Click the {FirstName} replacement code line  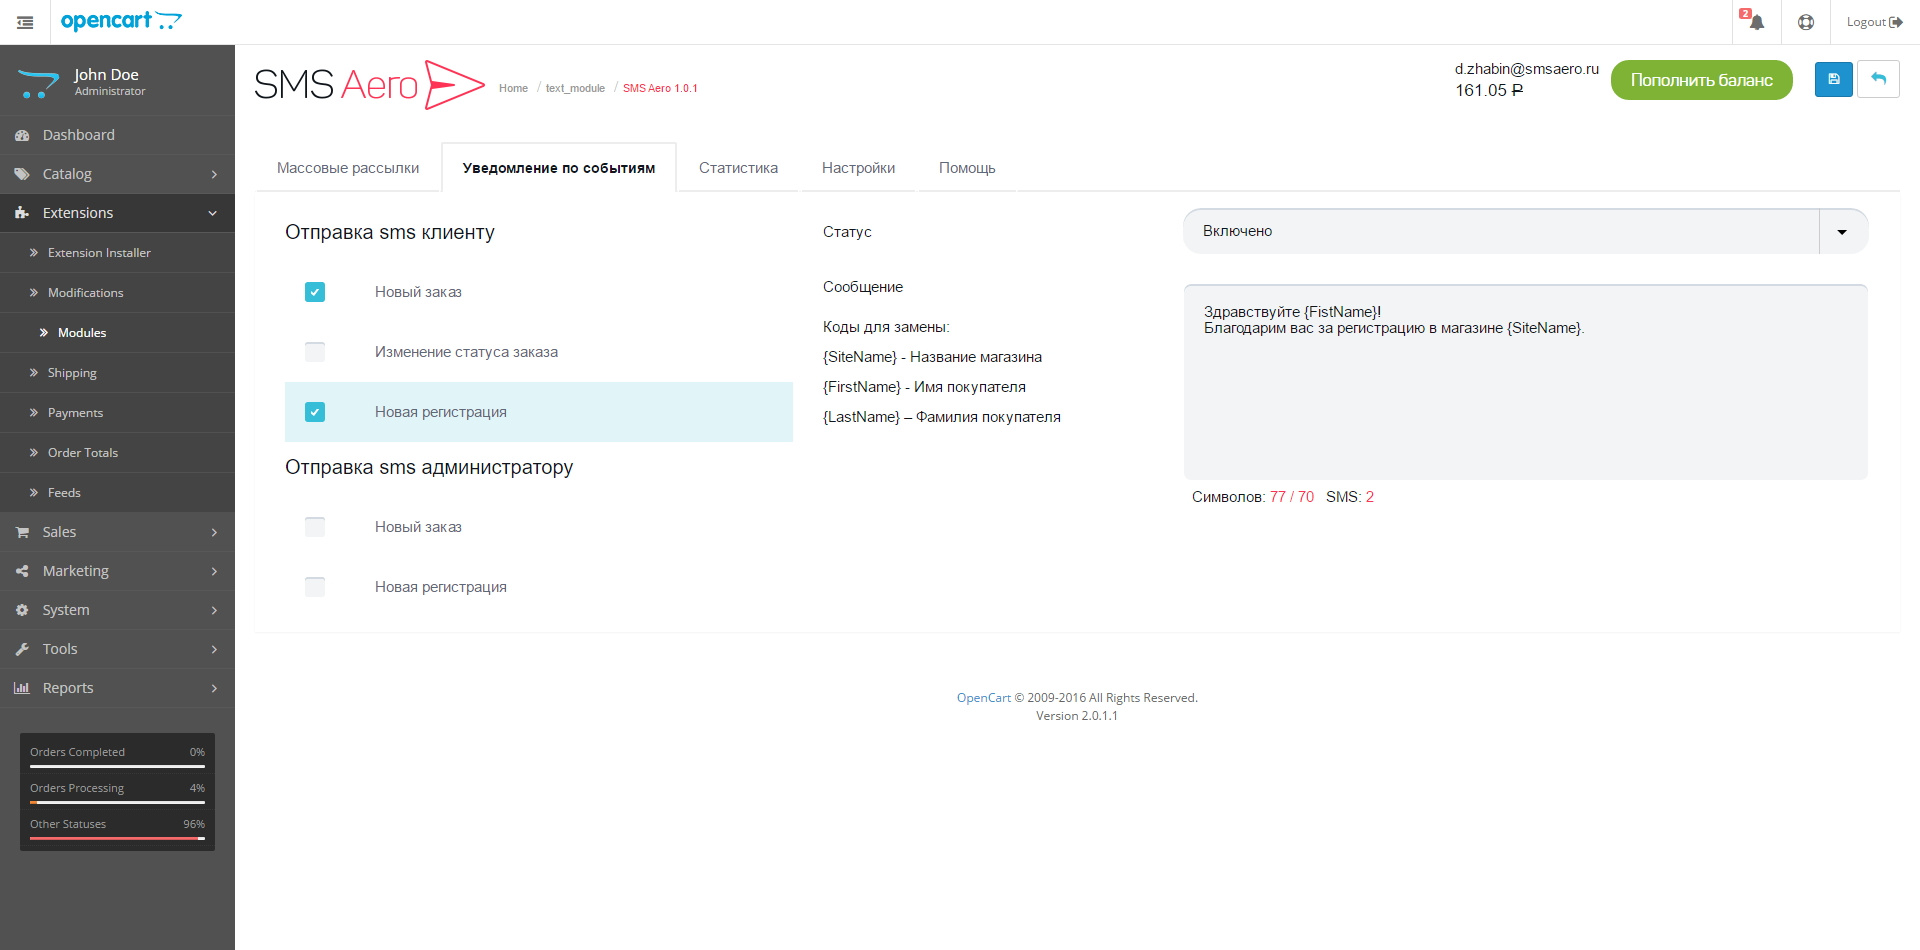click(x=924, y=387)
